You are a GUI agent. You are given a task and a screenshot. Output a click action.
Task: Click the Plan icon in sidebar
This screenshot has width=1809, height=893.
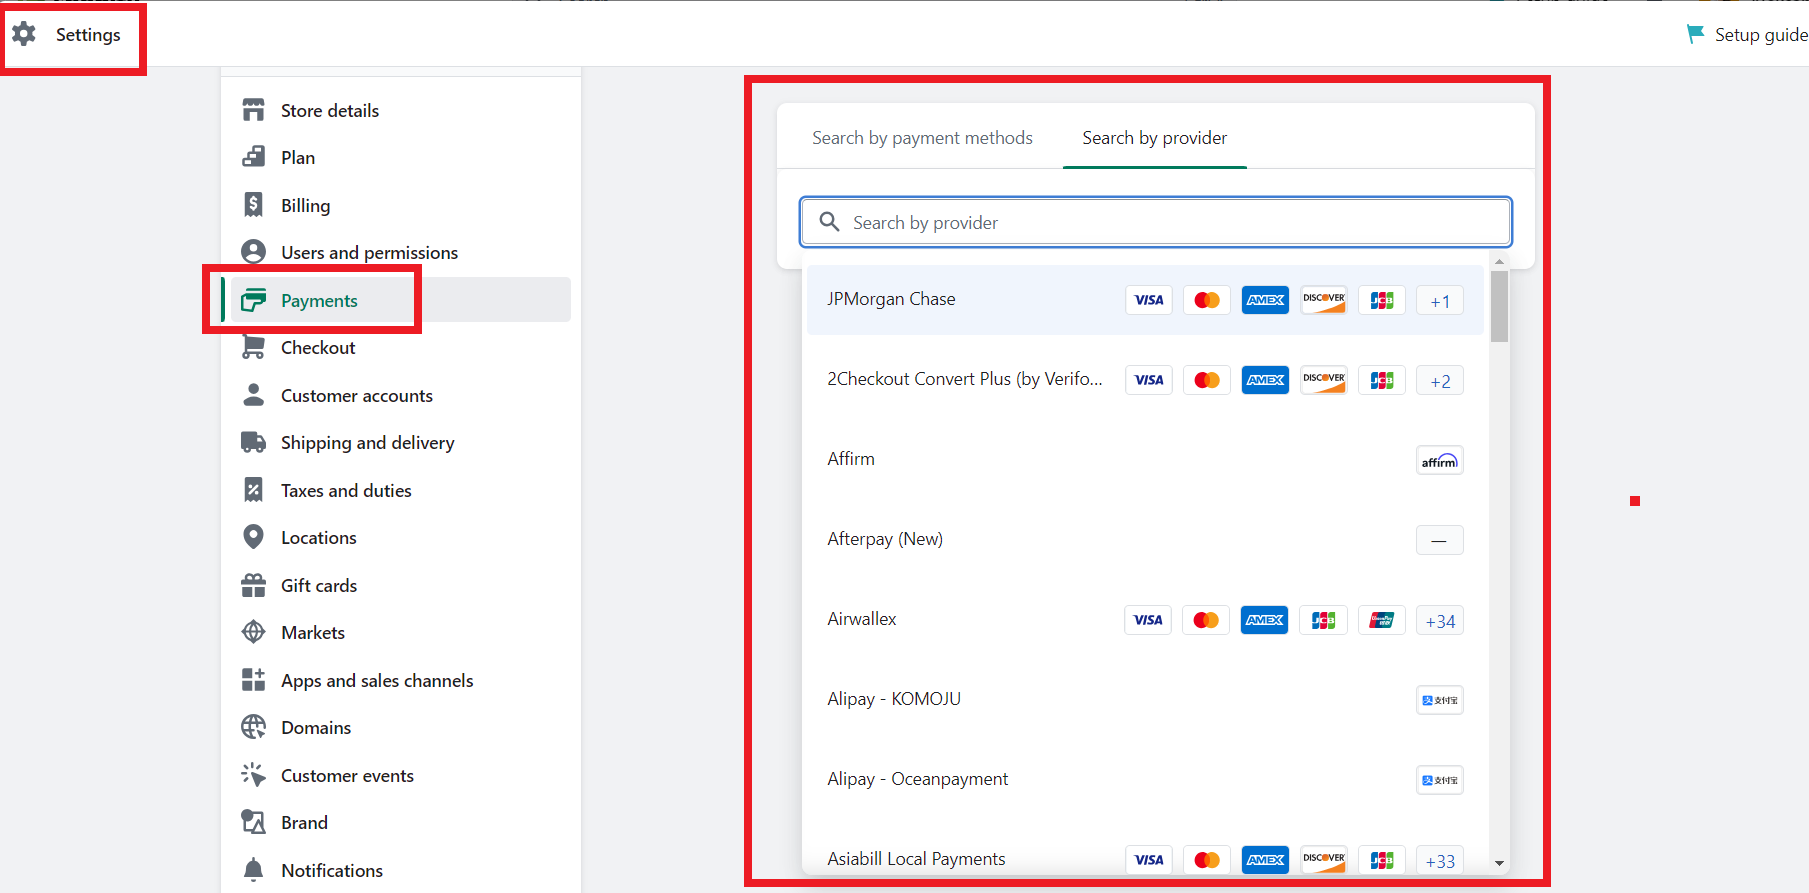(254, 157)
